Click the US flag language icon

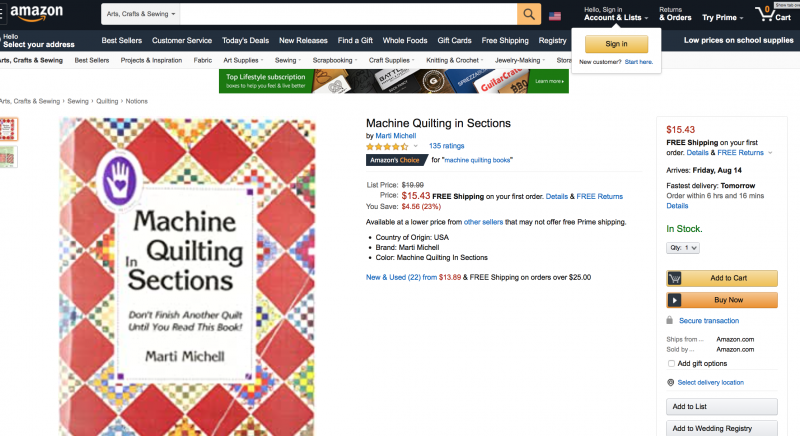(x=555, y=16)
